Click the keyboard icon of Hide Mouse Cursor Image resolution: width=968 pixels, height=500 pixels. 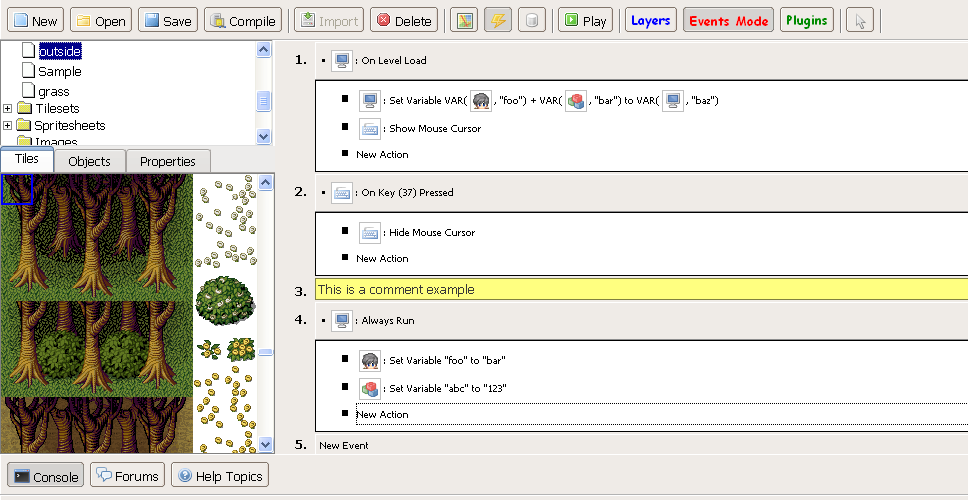(x=370, y=233)
